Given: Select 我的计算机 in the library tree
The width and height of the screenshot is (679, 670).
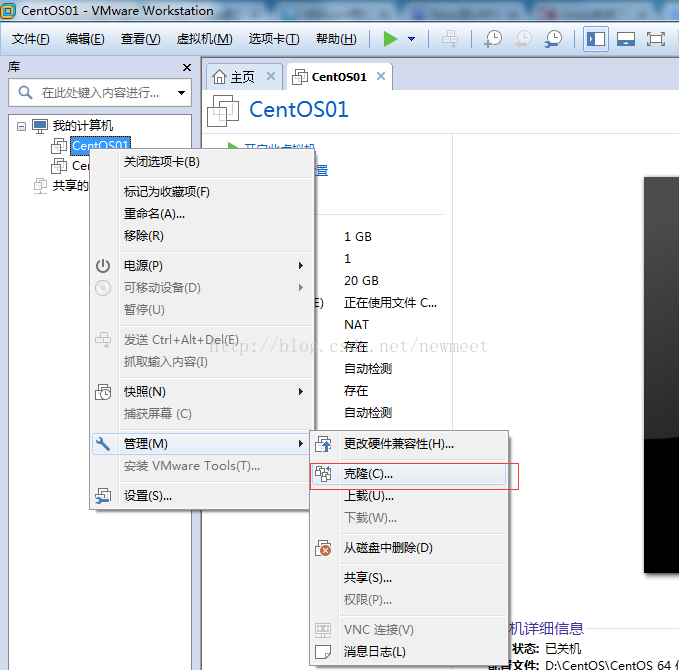Looking at the screenshot, I should coord(82,126).
